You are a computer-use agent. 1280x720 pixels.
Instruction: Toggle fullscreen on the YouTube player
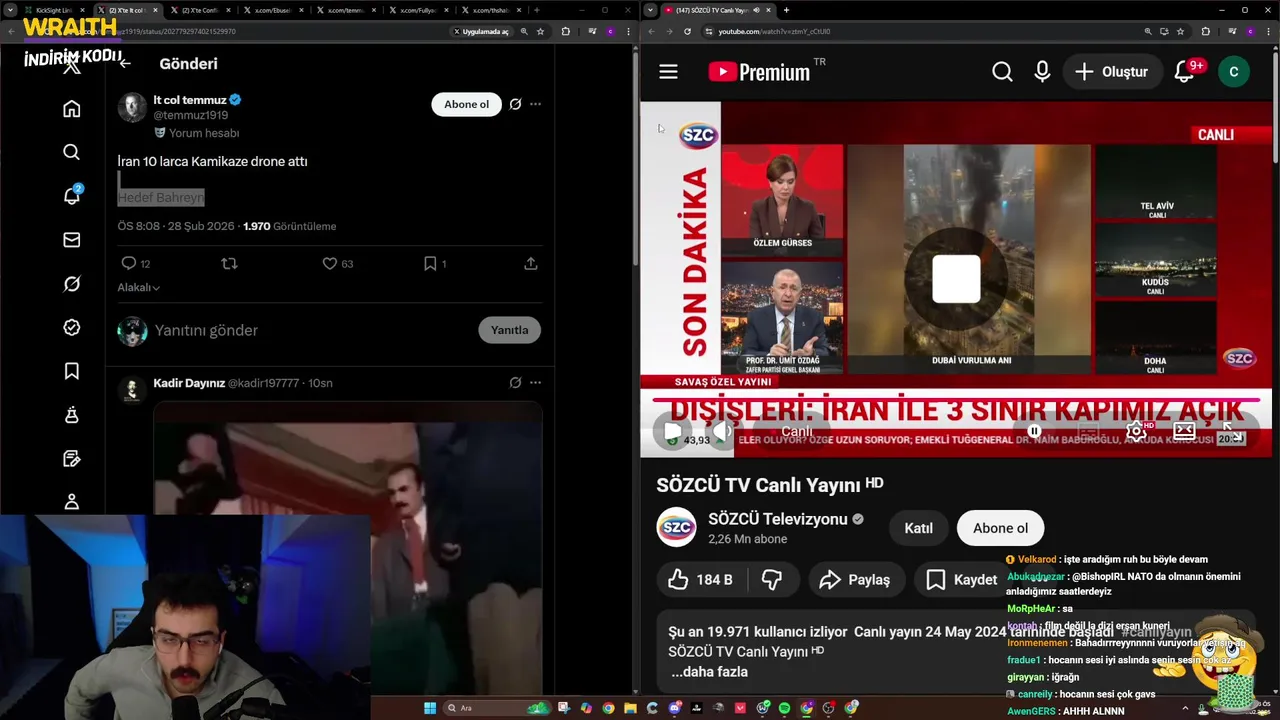1232,431
